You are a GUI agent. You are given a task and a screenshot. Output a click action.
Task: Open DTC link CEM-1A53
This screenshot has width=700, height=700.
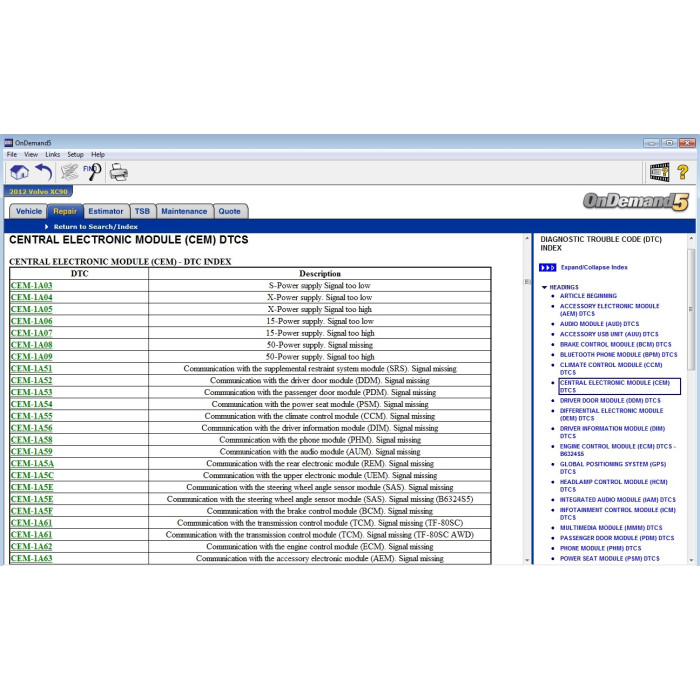tap(31, 392)
